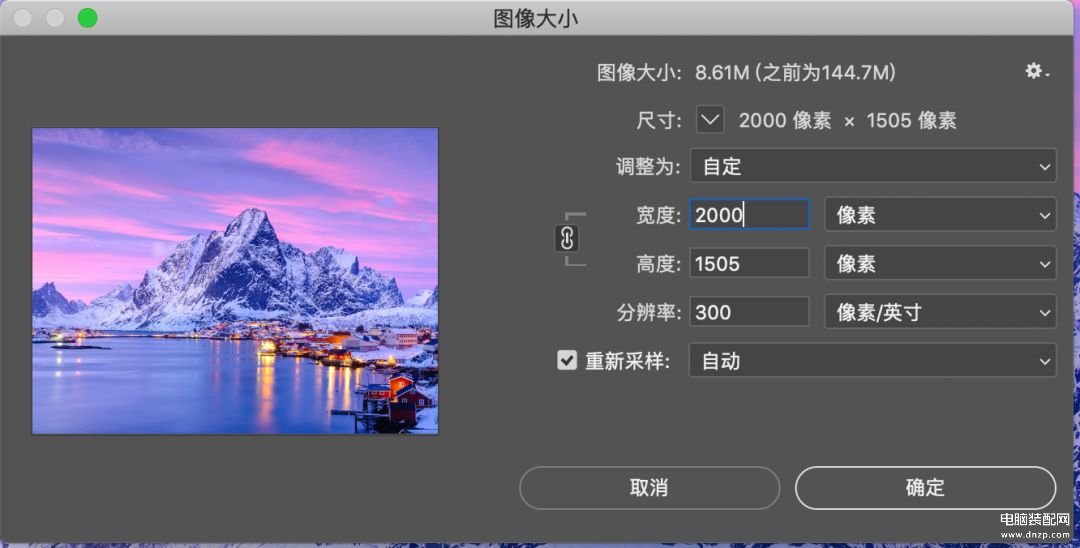Open the 宽度 unit dropdown
The height and width of the screenshot is (548, 1080).
point(940,215)
